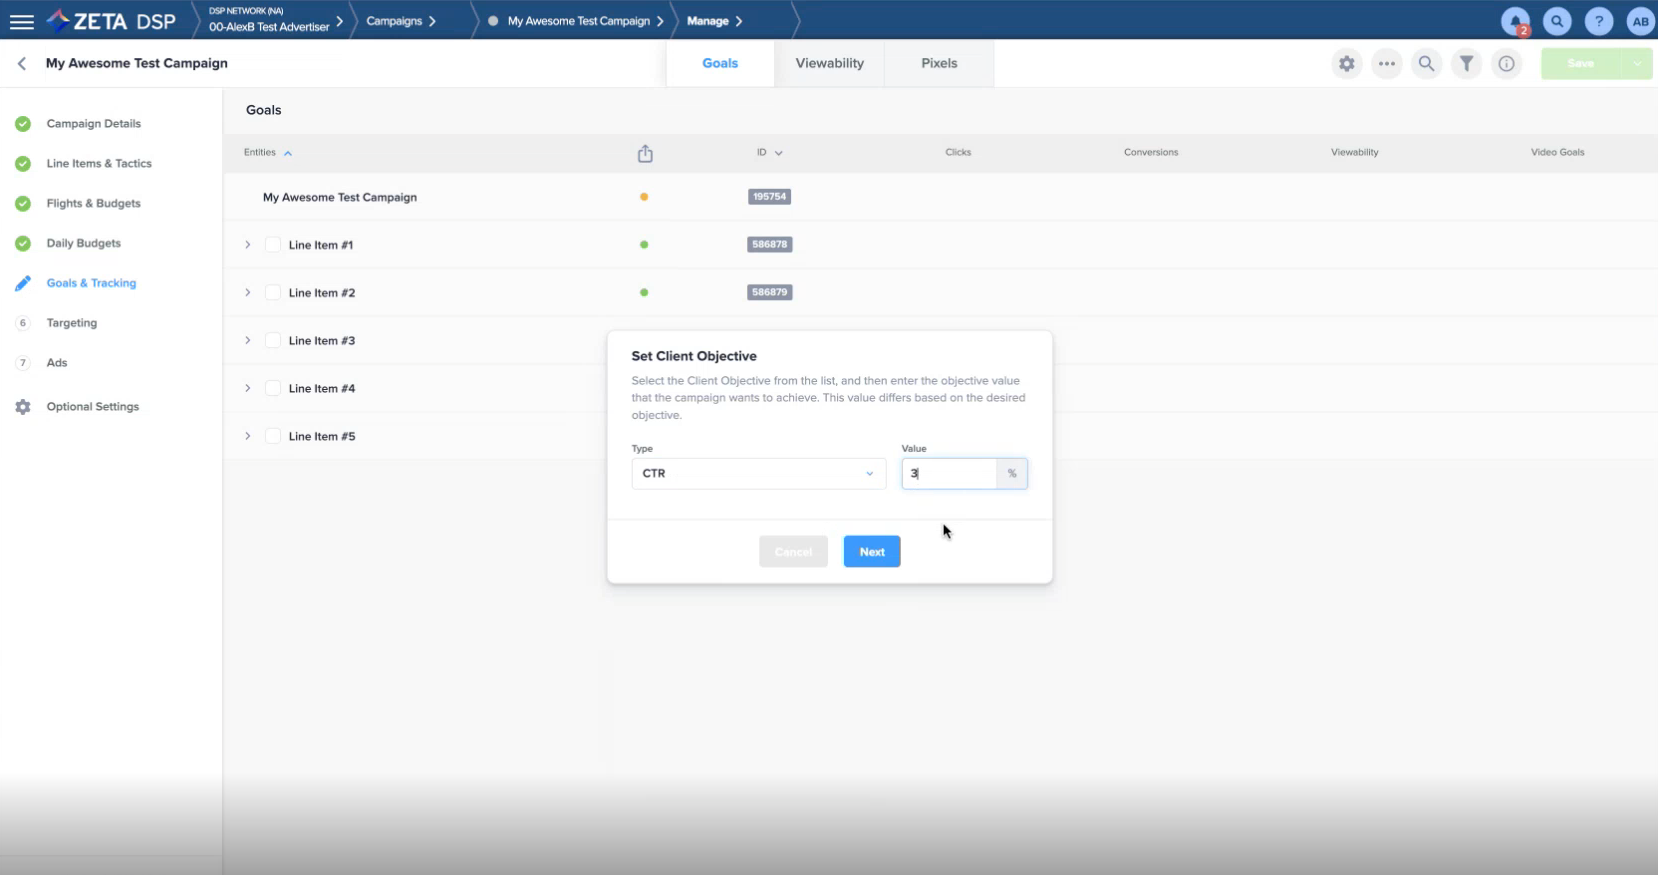The width and height of the screenshot is (1658, 875).
Task: Expand the Line Item #4 row
Action: (x=248, y=389)
